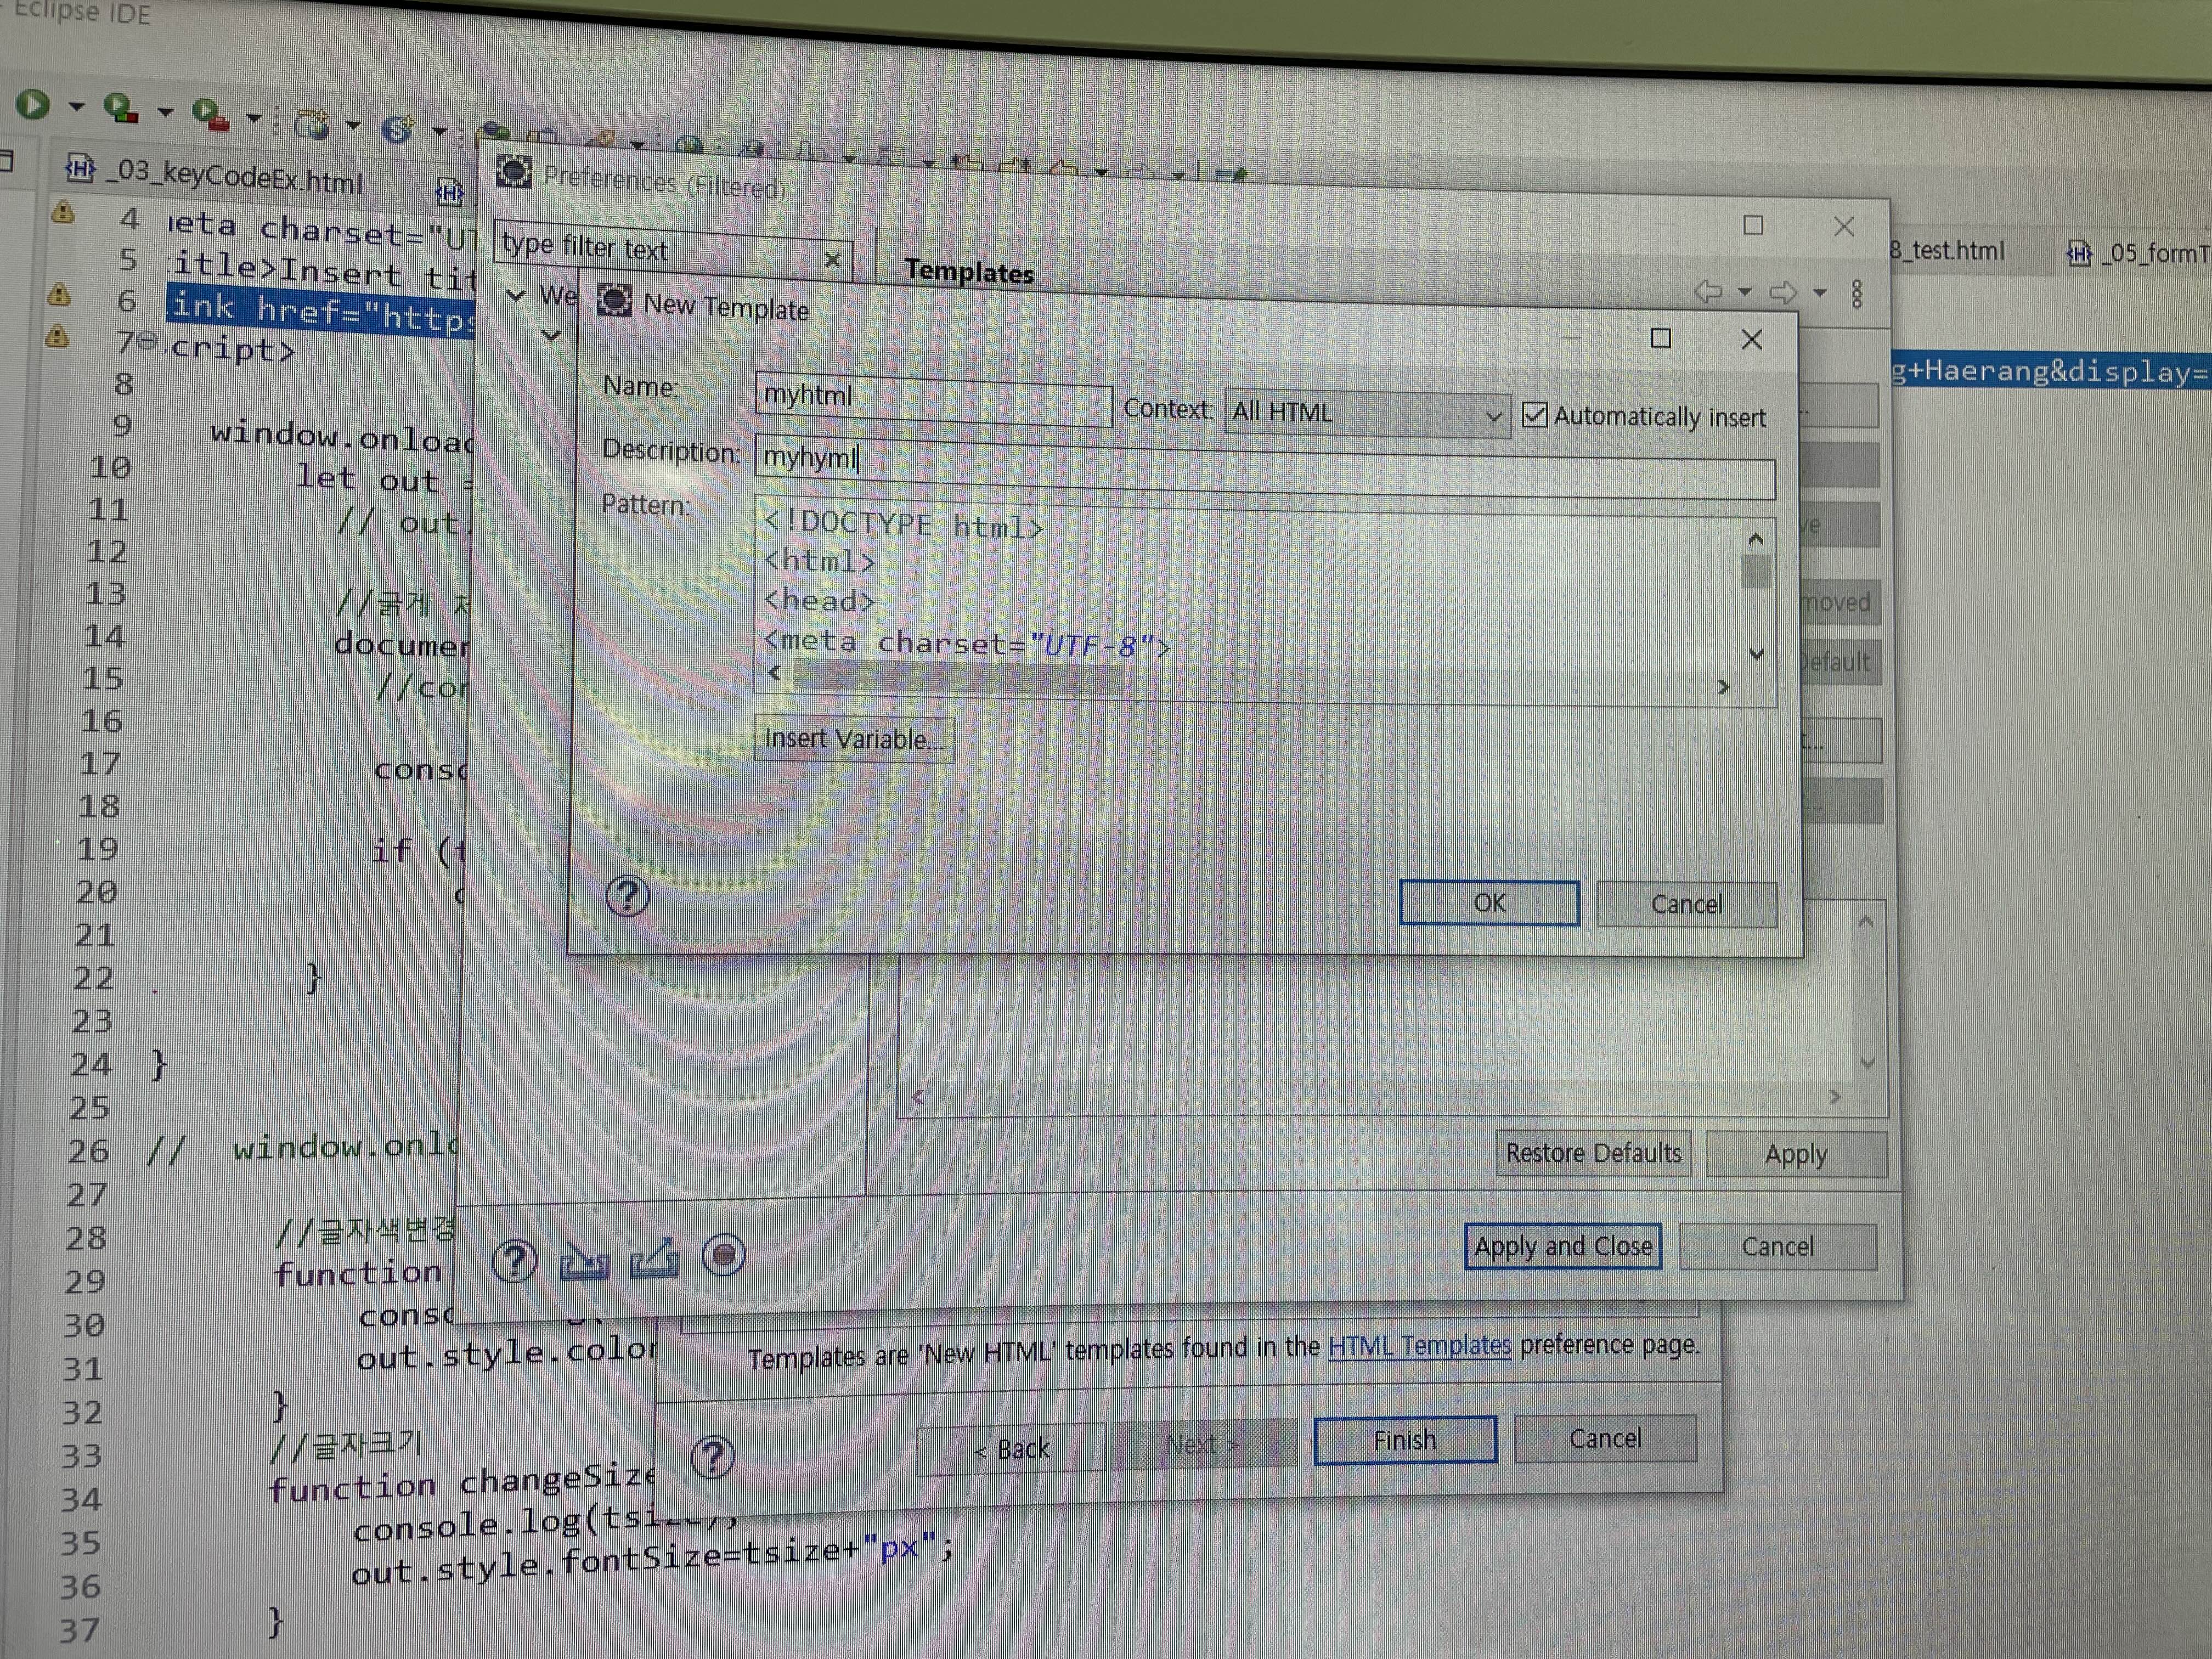Click the Description text field
2212x1659 pixels.
tap(1264, 468)
